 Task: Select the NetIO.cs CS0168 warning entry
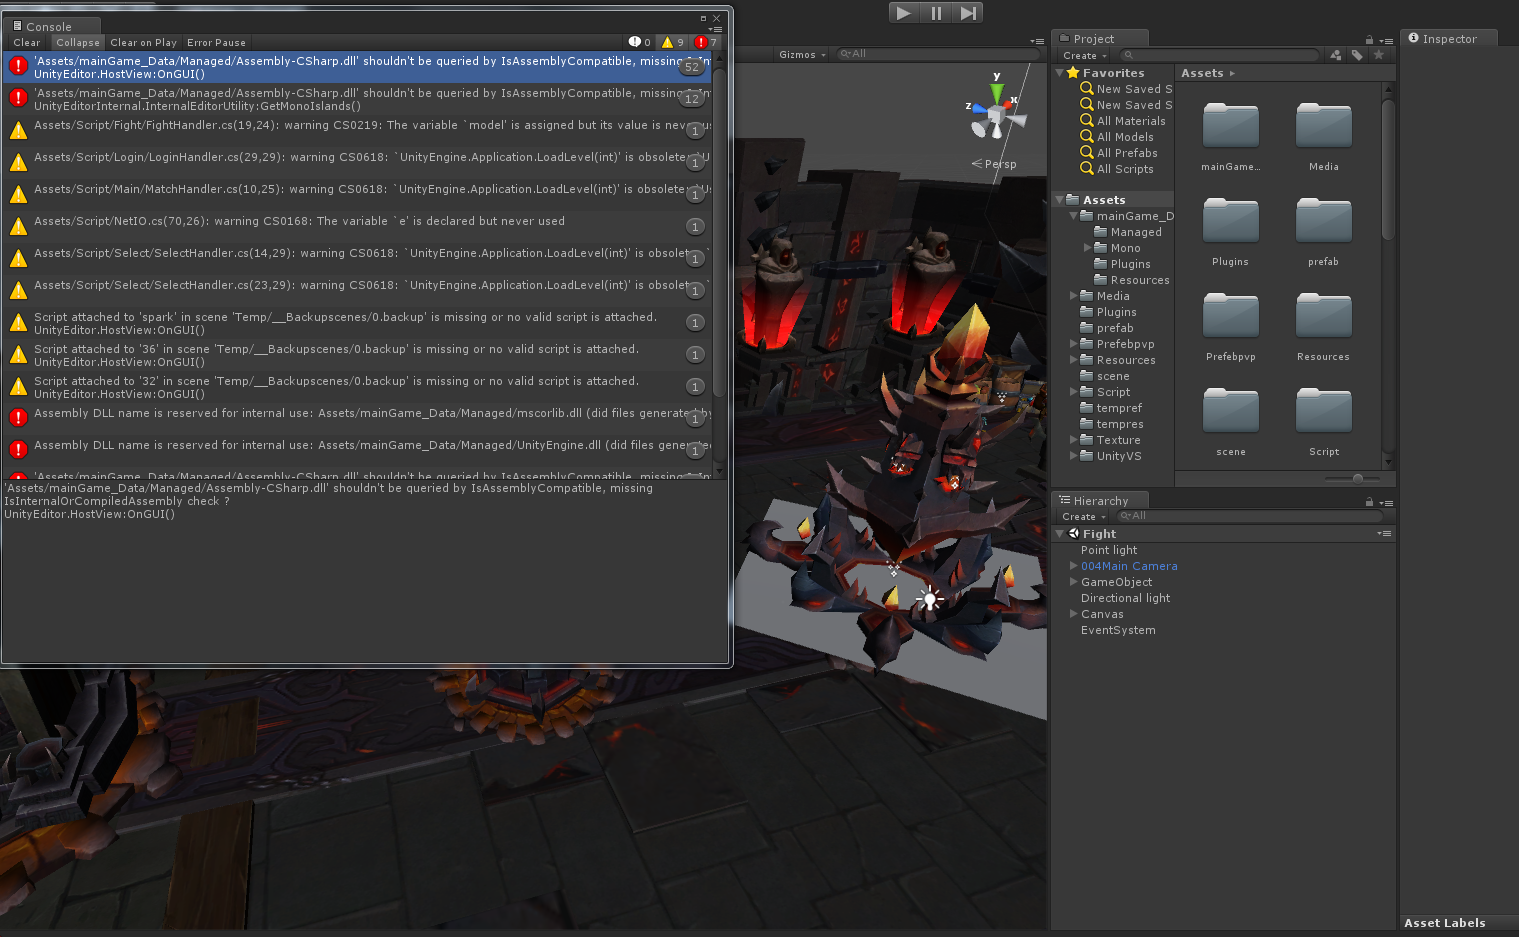[x=358, y=226]
